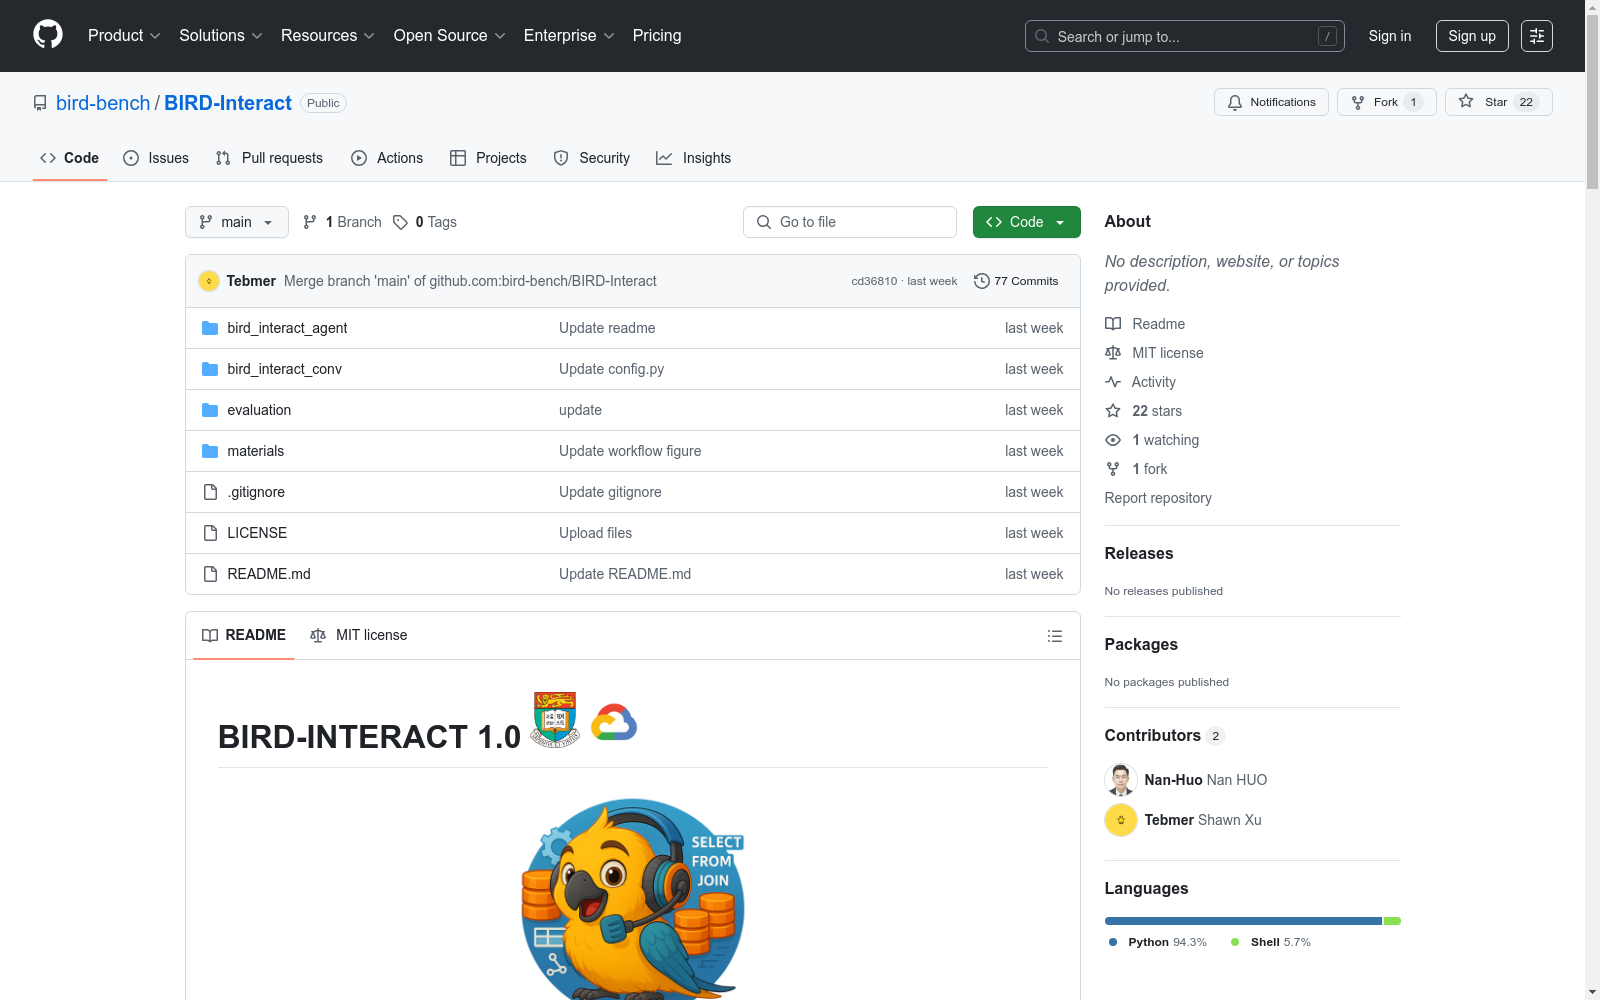The width and height of the screenshot is (1600, 1000).
Task: Click the README.md file icon
Action: point(210,574)
